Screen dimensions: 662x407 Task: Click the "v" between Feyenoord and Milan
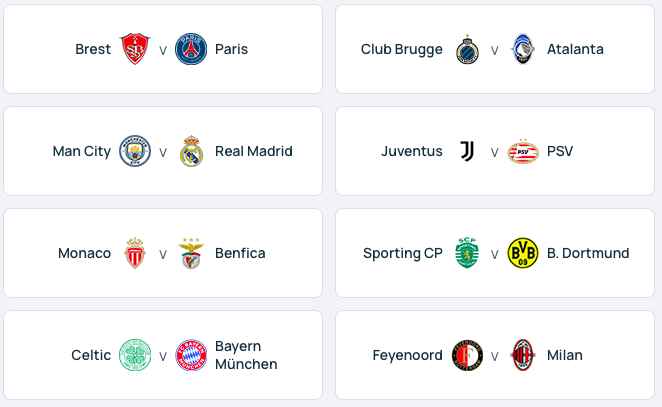494,356
